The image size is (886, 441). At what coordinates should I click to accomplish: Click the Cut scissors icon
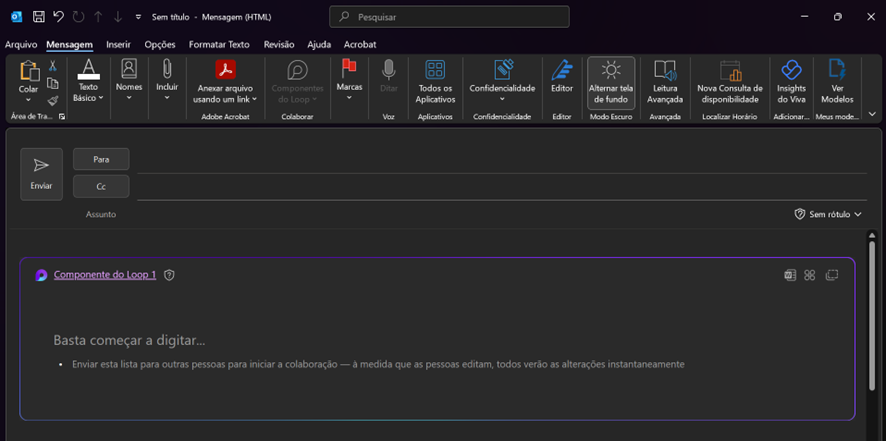point(53,66)
